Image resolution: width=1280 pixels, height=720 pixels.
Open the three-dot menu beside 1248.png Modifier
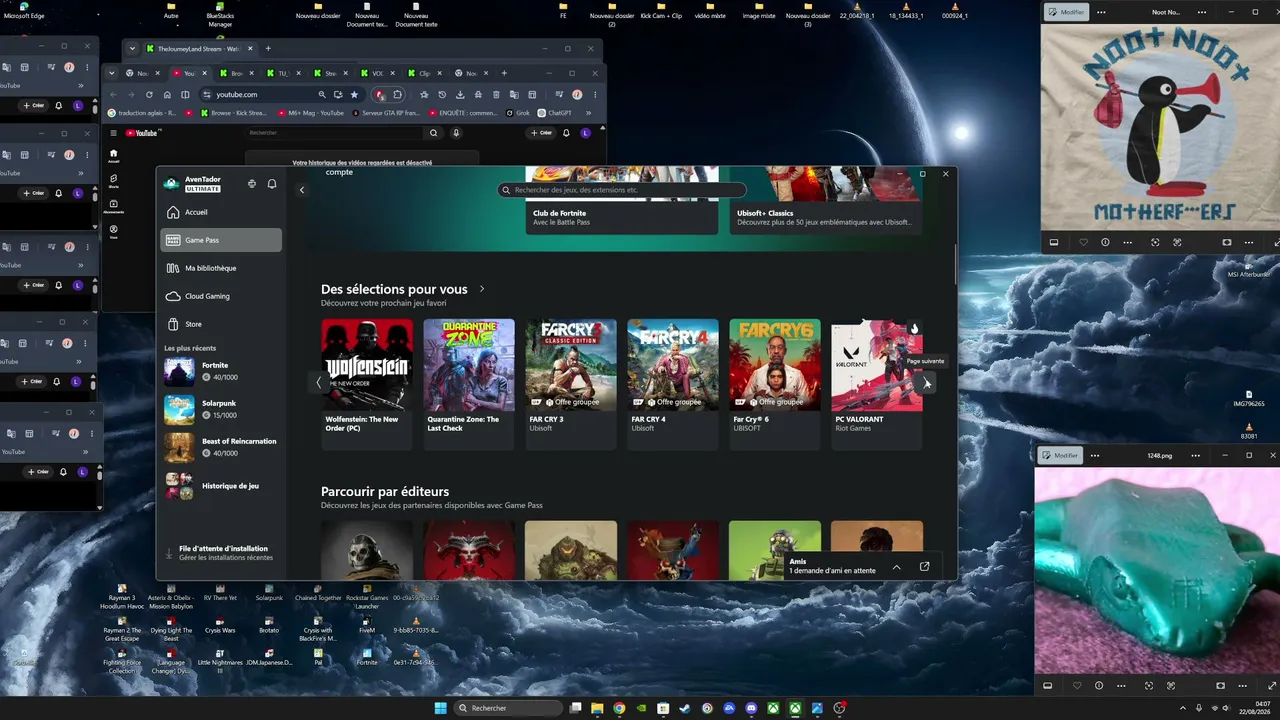point(1096,456)
